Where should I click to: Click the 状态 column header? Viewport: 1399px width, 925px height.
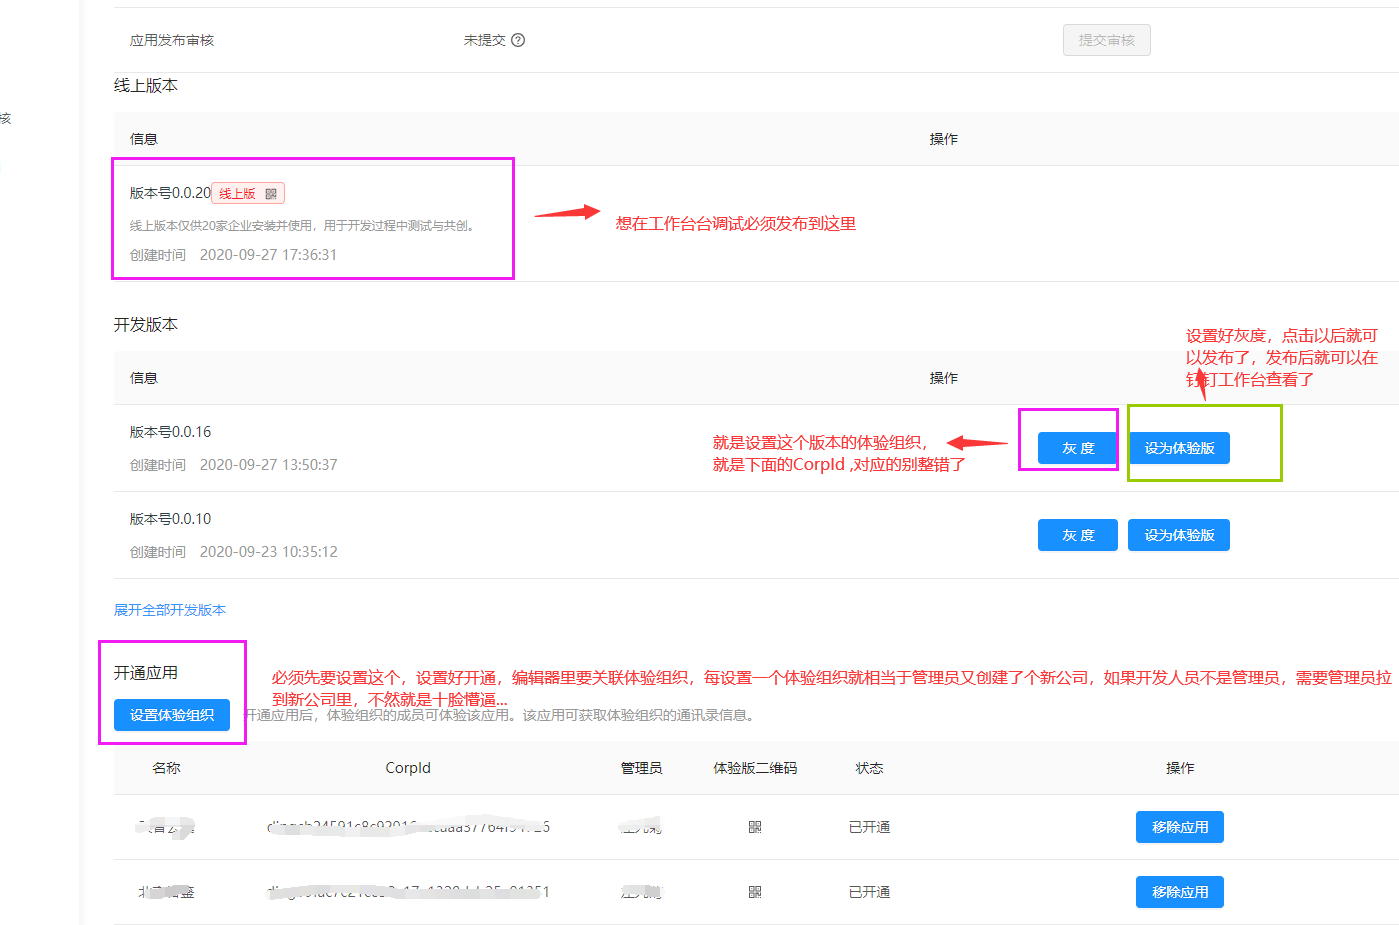(869, 768)
